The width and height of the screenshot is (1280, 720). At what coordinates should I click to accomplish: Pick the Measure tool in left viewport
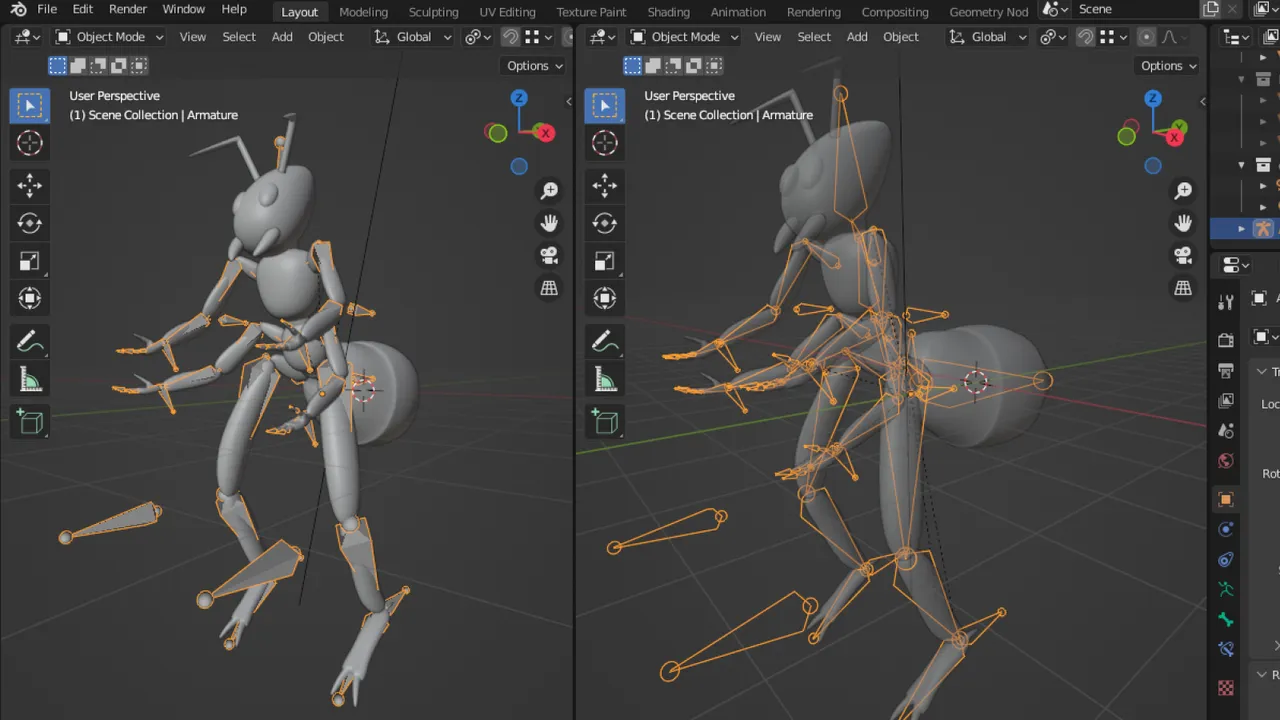click(30, 379)
